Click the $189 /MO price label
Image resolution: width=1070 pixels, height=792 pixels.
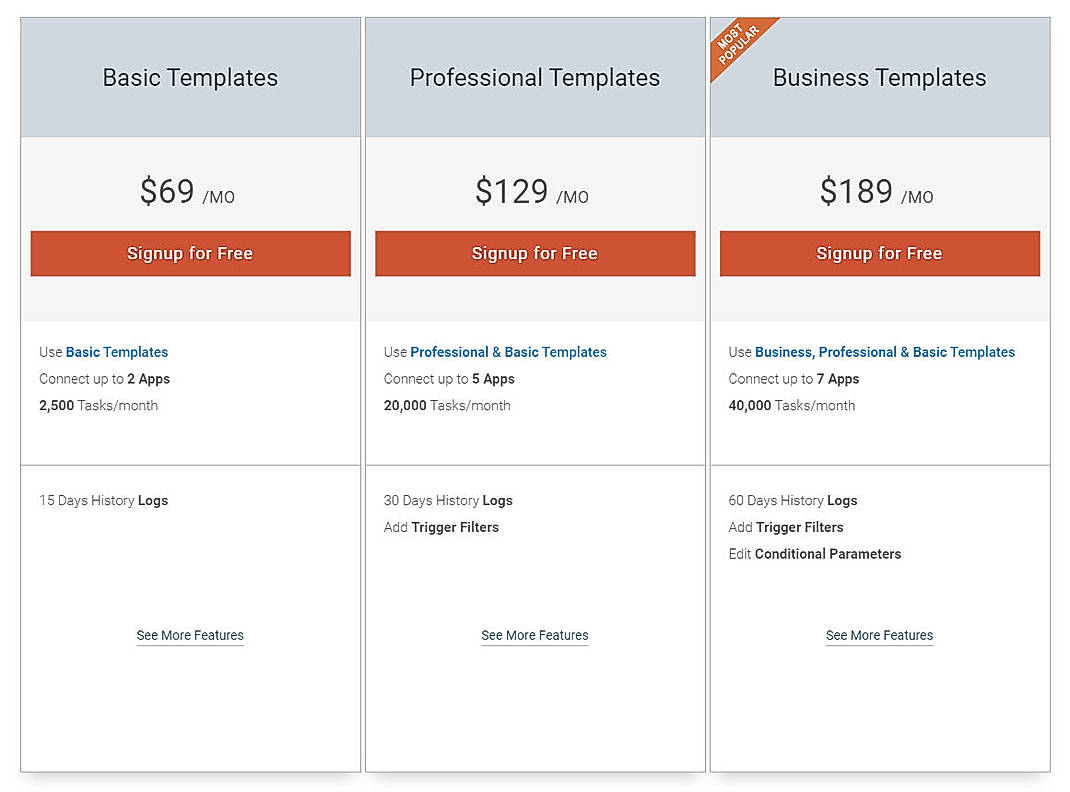pyautogui.click(x=878, y=192)
